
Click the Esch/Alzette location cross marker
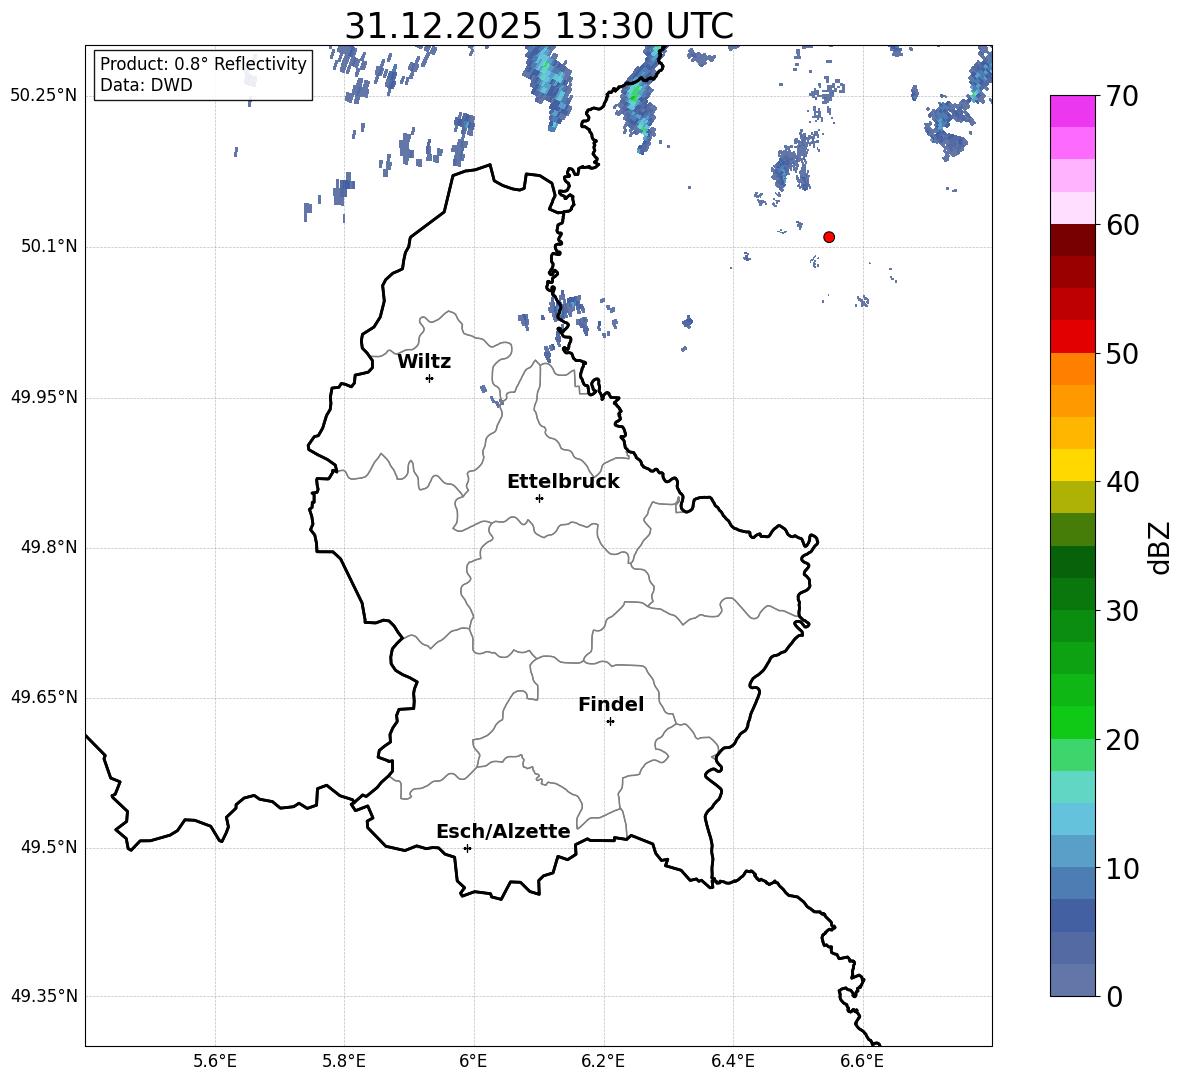point(467,848)
